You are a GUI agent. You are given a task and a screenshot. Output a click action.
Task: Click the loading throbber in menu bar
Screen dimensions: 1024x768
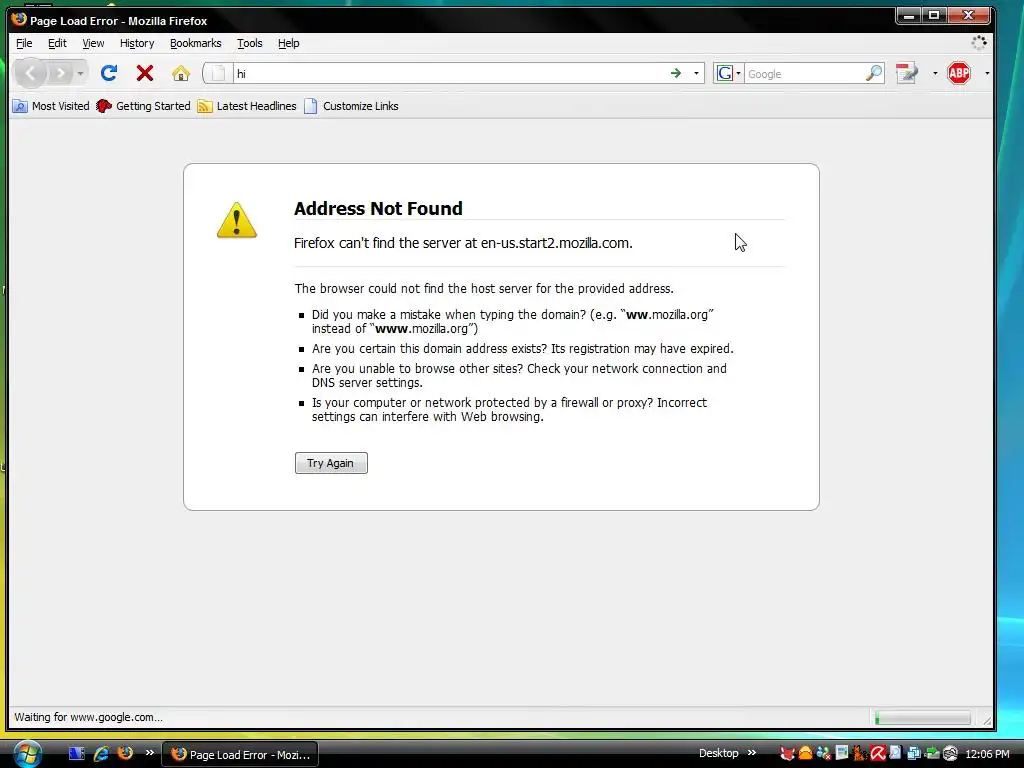978,43
